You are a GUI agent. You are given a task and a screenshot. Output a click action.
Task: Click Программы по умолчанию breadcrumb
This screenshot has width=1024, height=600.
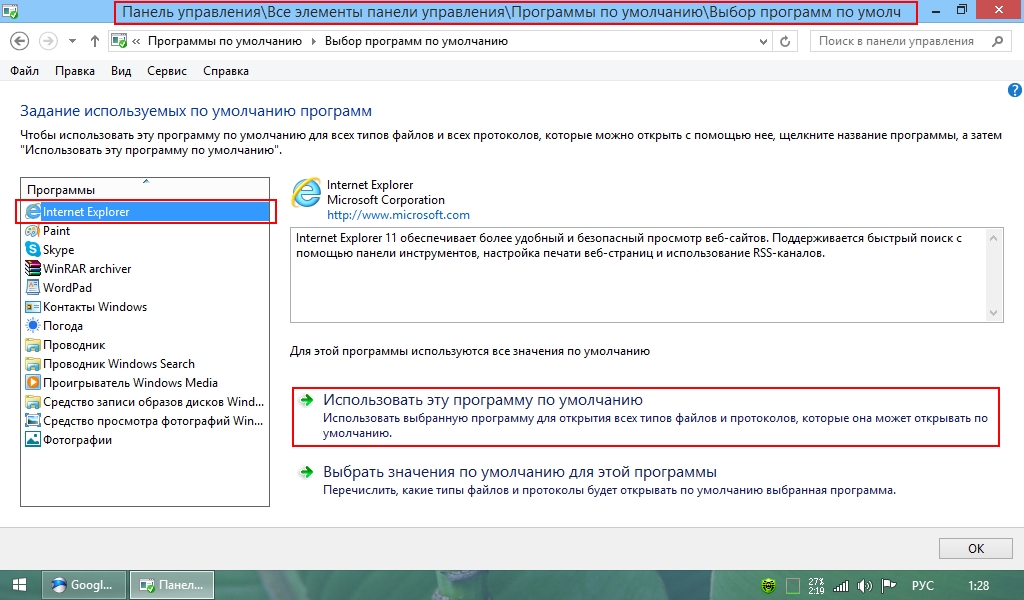tap(225, 41)
